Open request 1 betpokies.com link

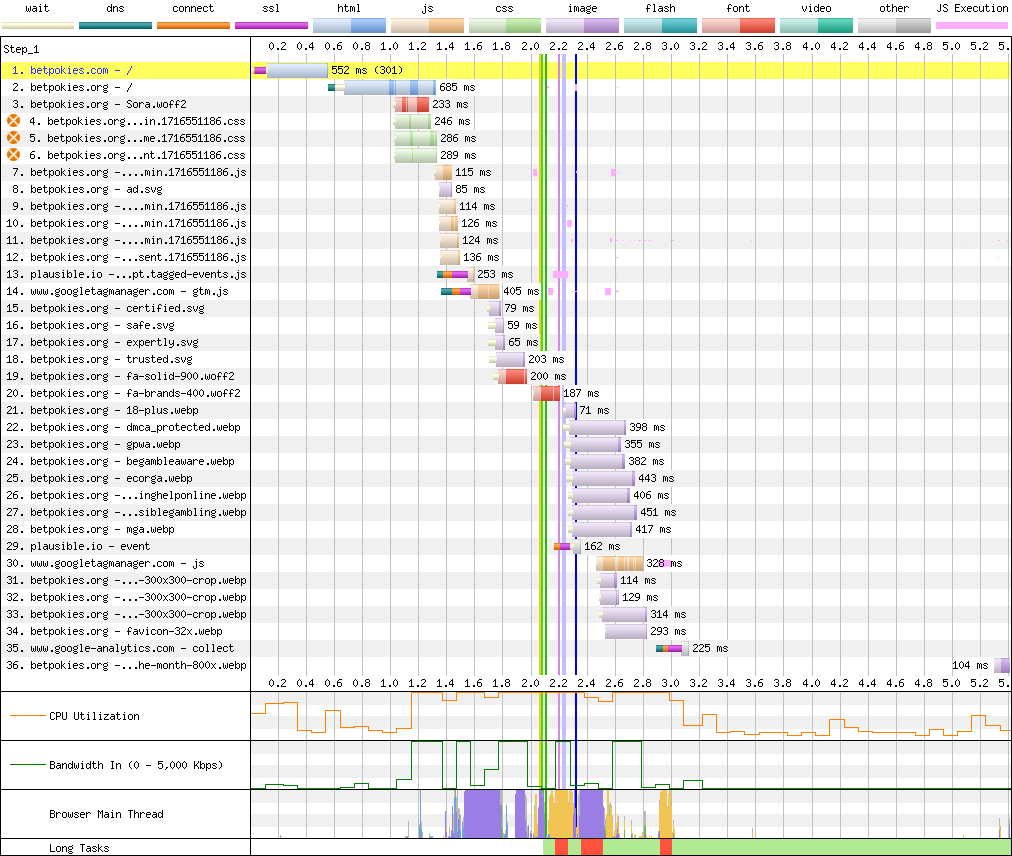point(81,70)
